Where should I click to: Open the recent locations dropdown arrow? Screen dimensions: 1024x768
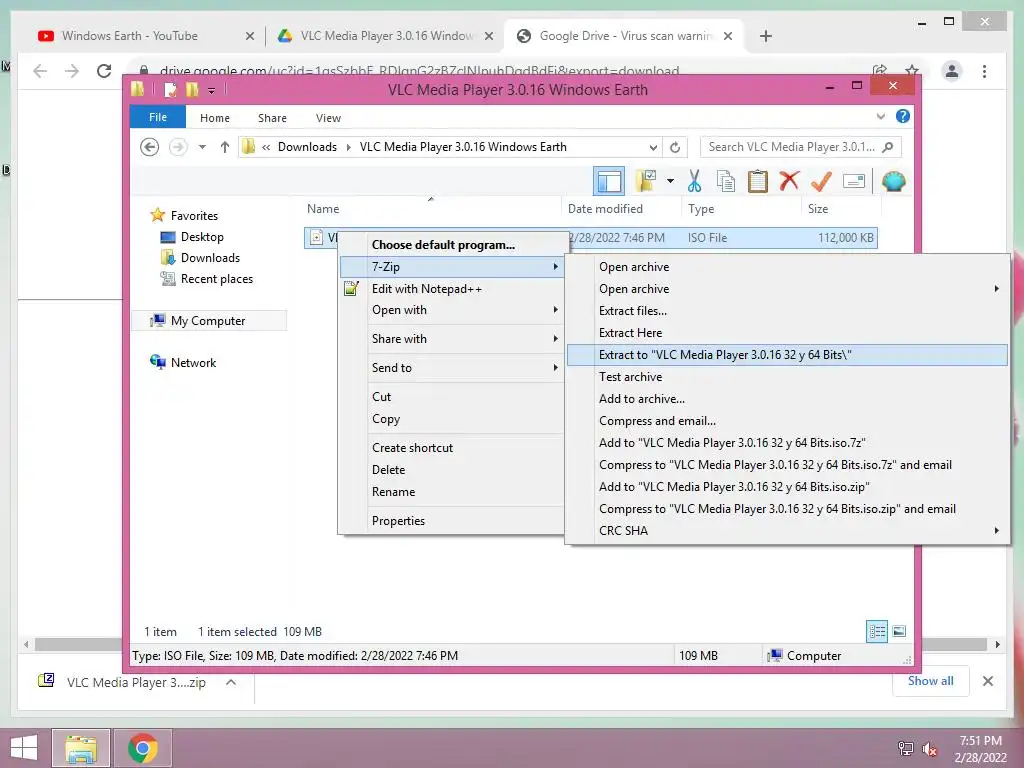tap(202, 147)
